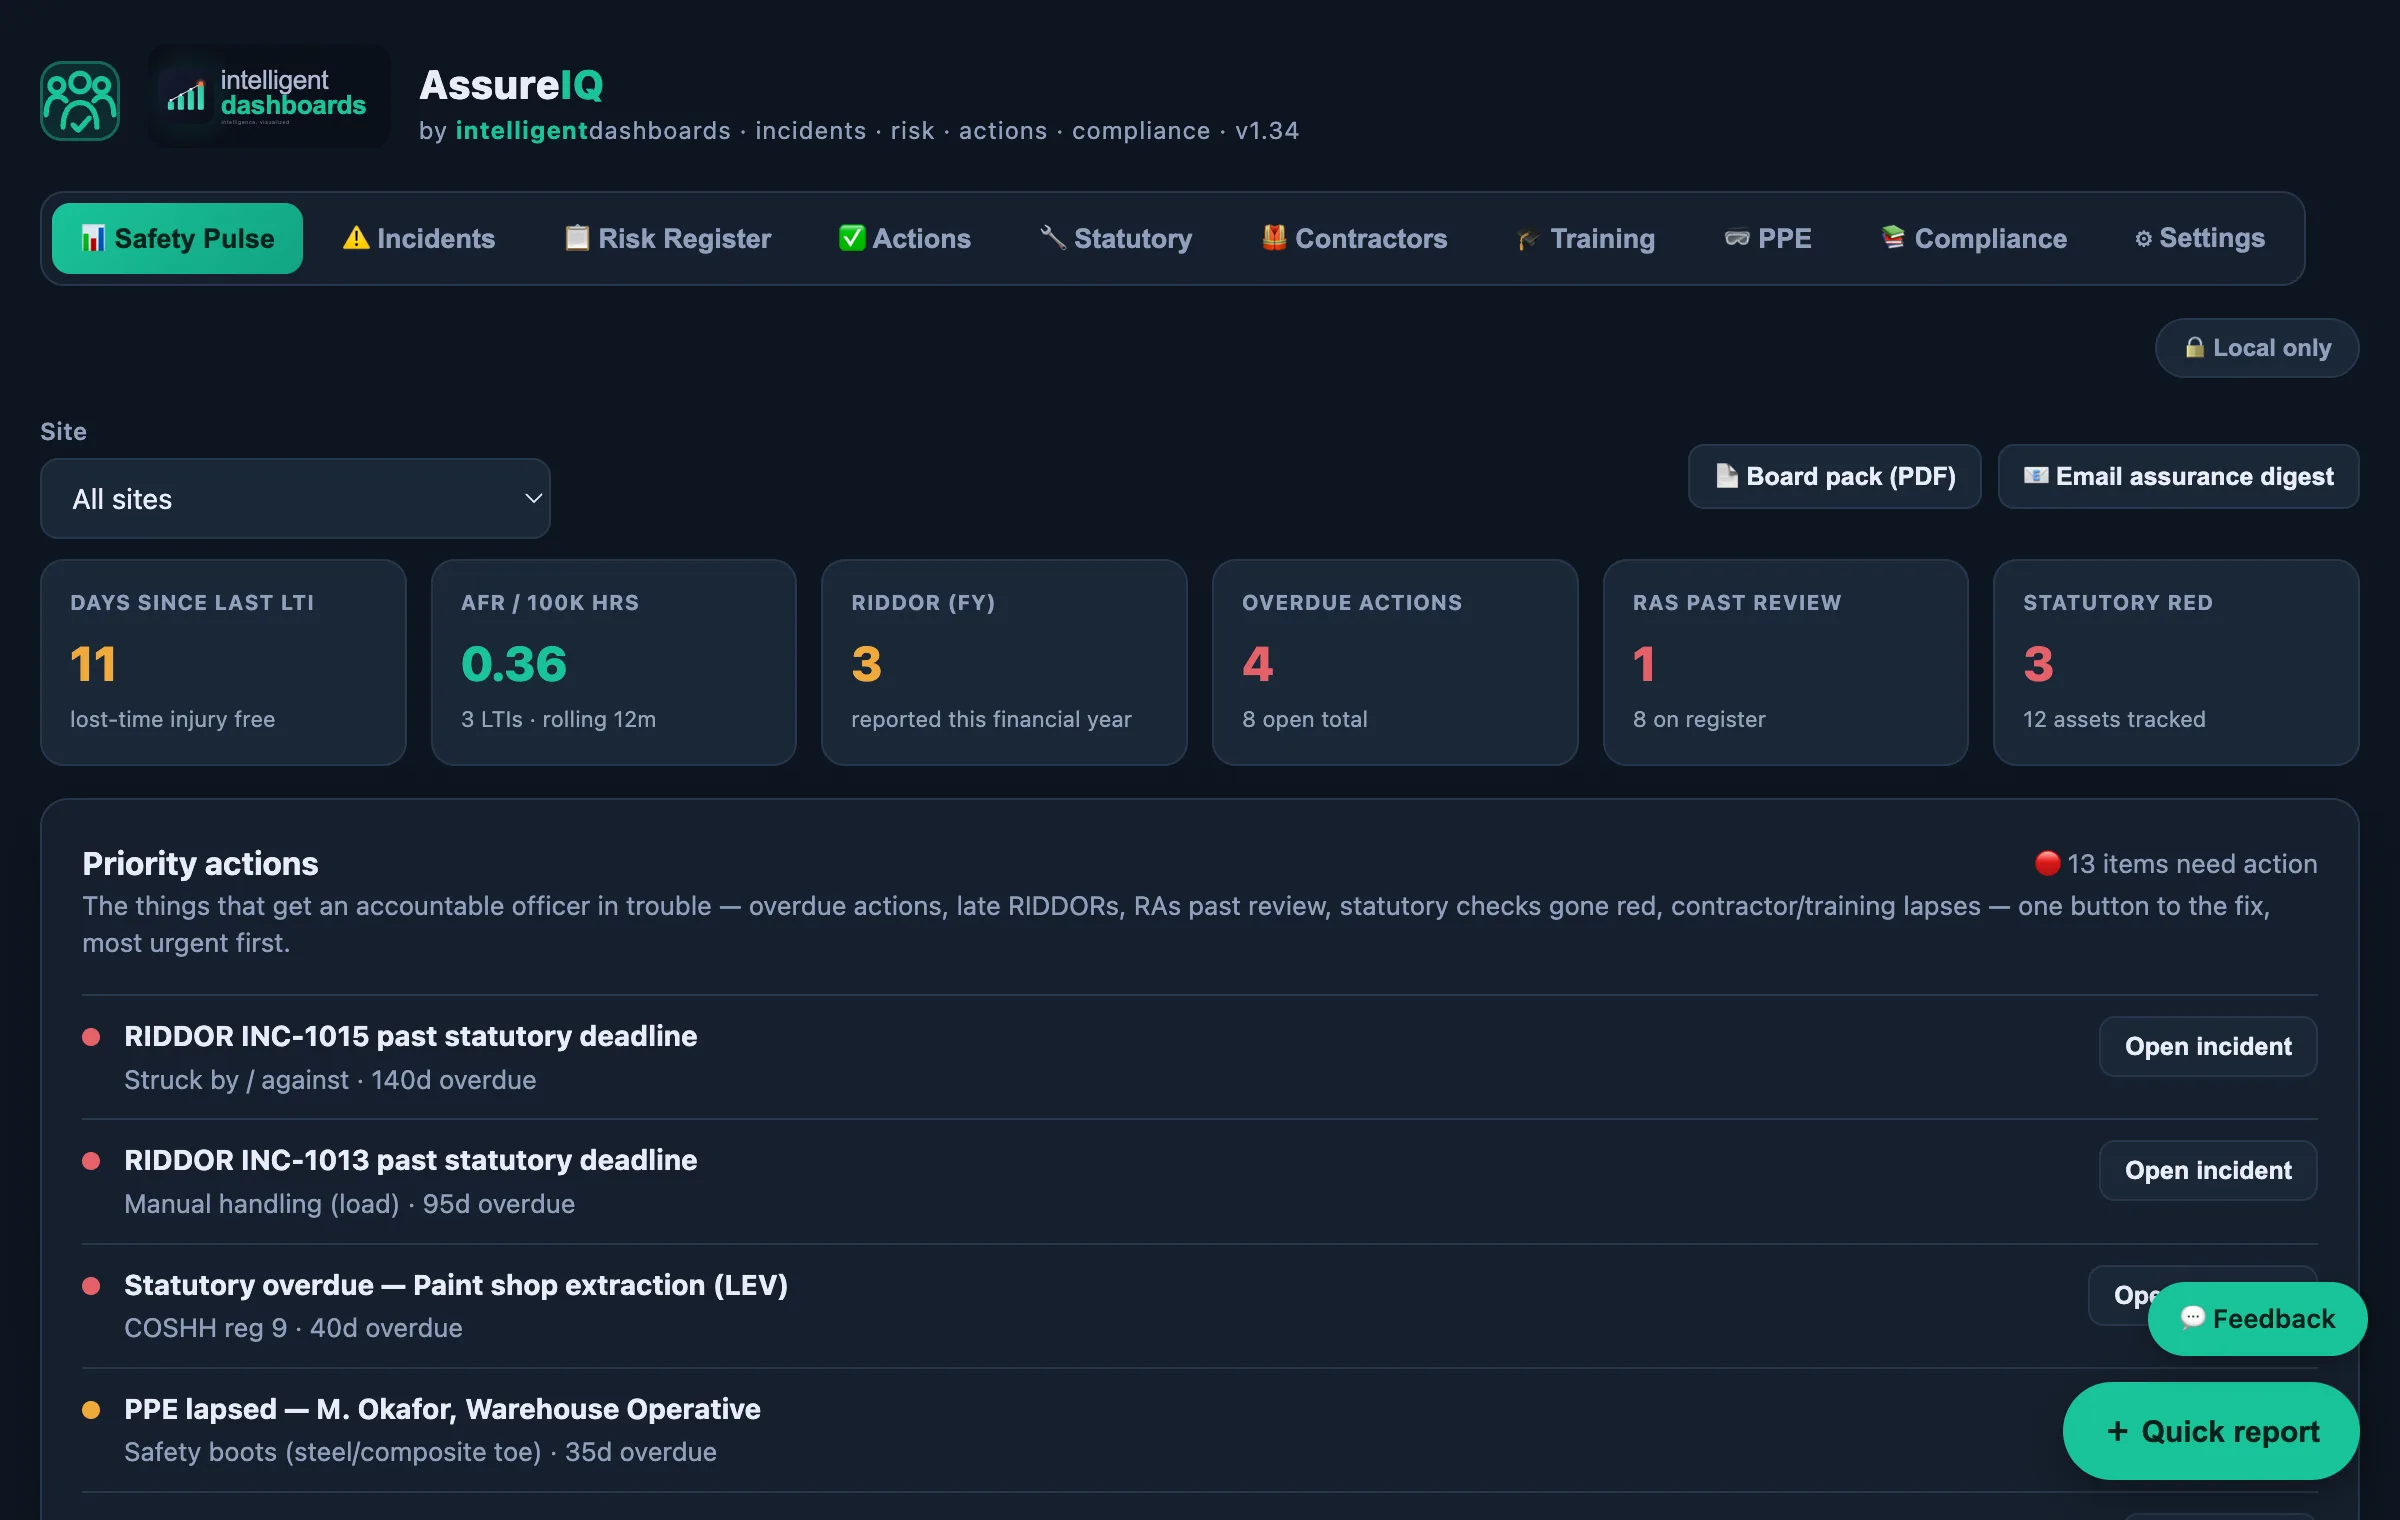Click the intelligent dashboards logo
Screen dimensions: 2400x1520
(269, 97)
